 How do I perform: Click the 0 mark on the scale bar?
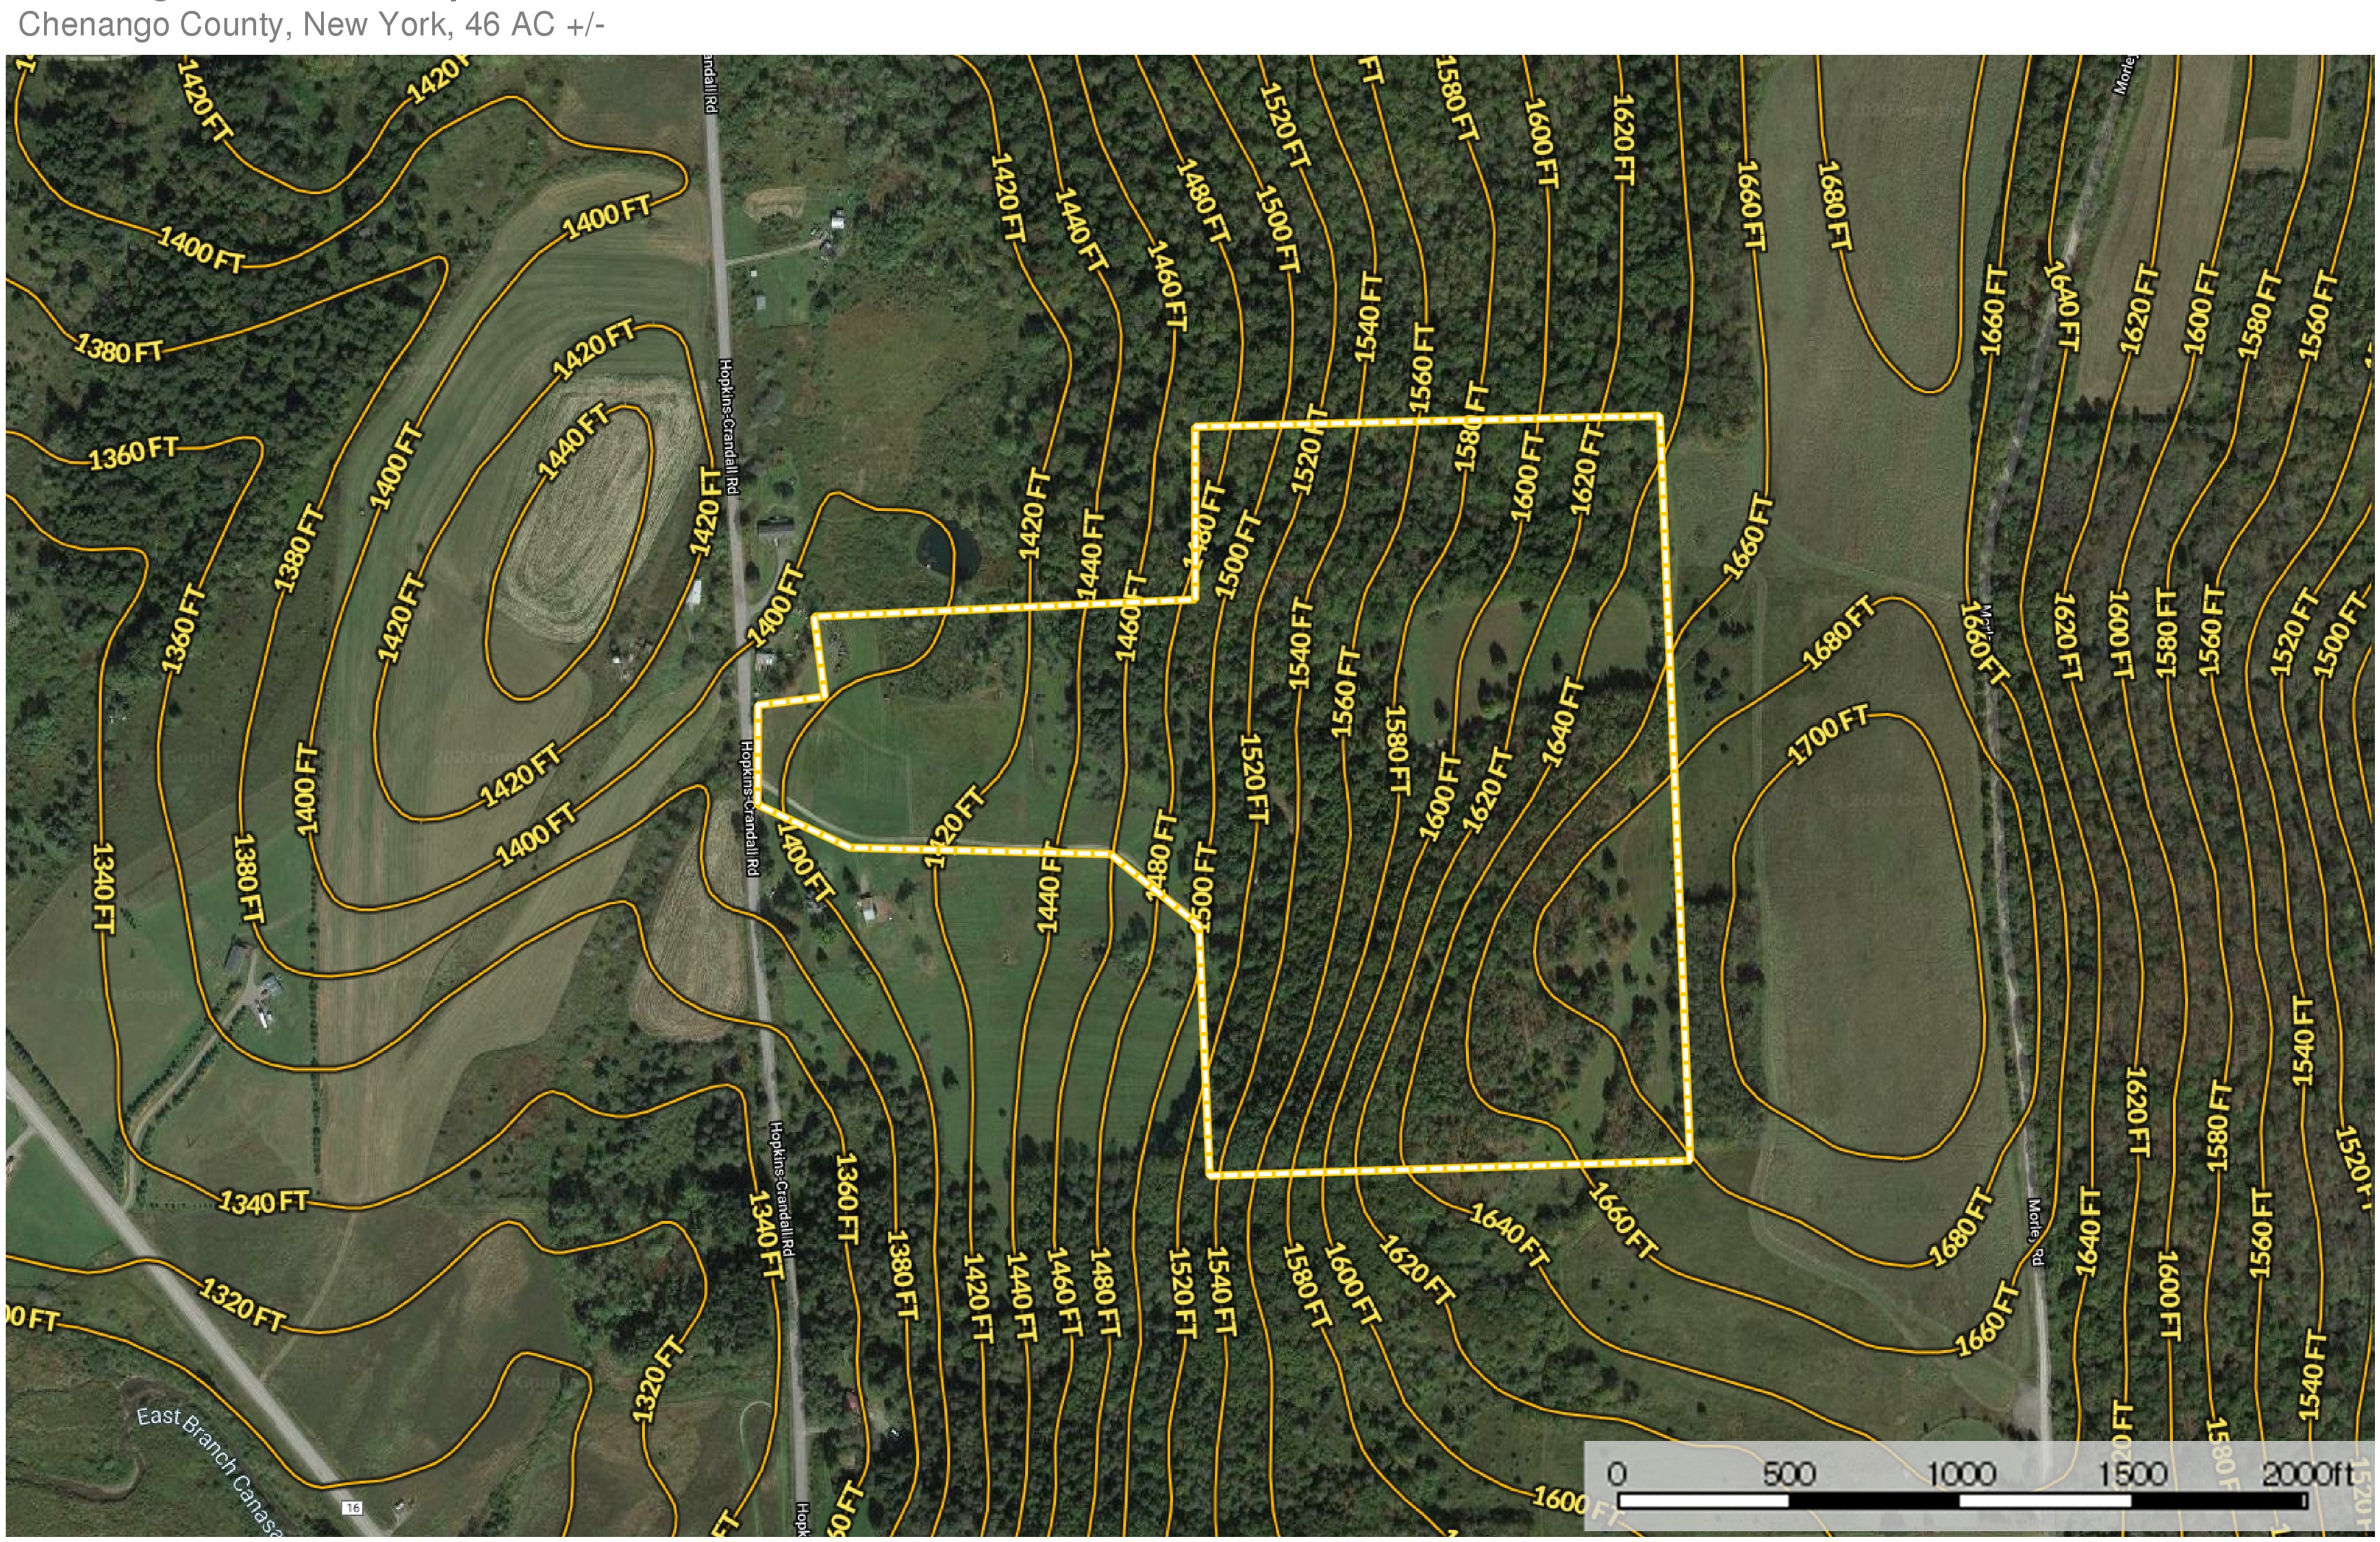click(x=1617, y=1474)
